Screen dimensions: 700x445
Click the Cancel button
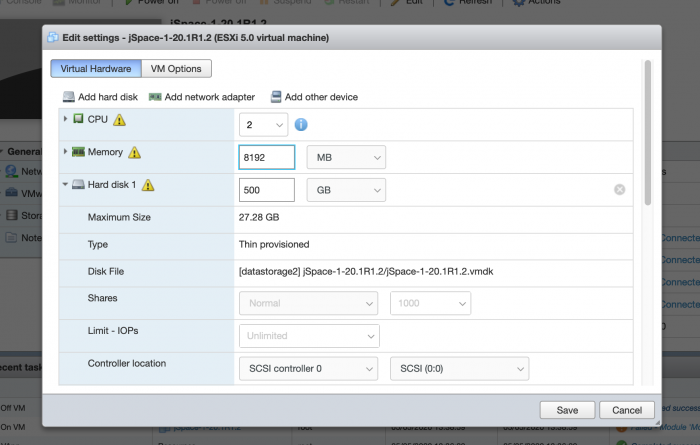coord(627,410)
